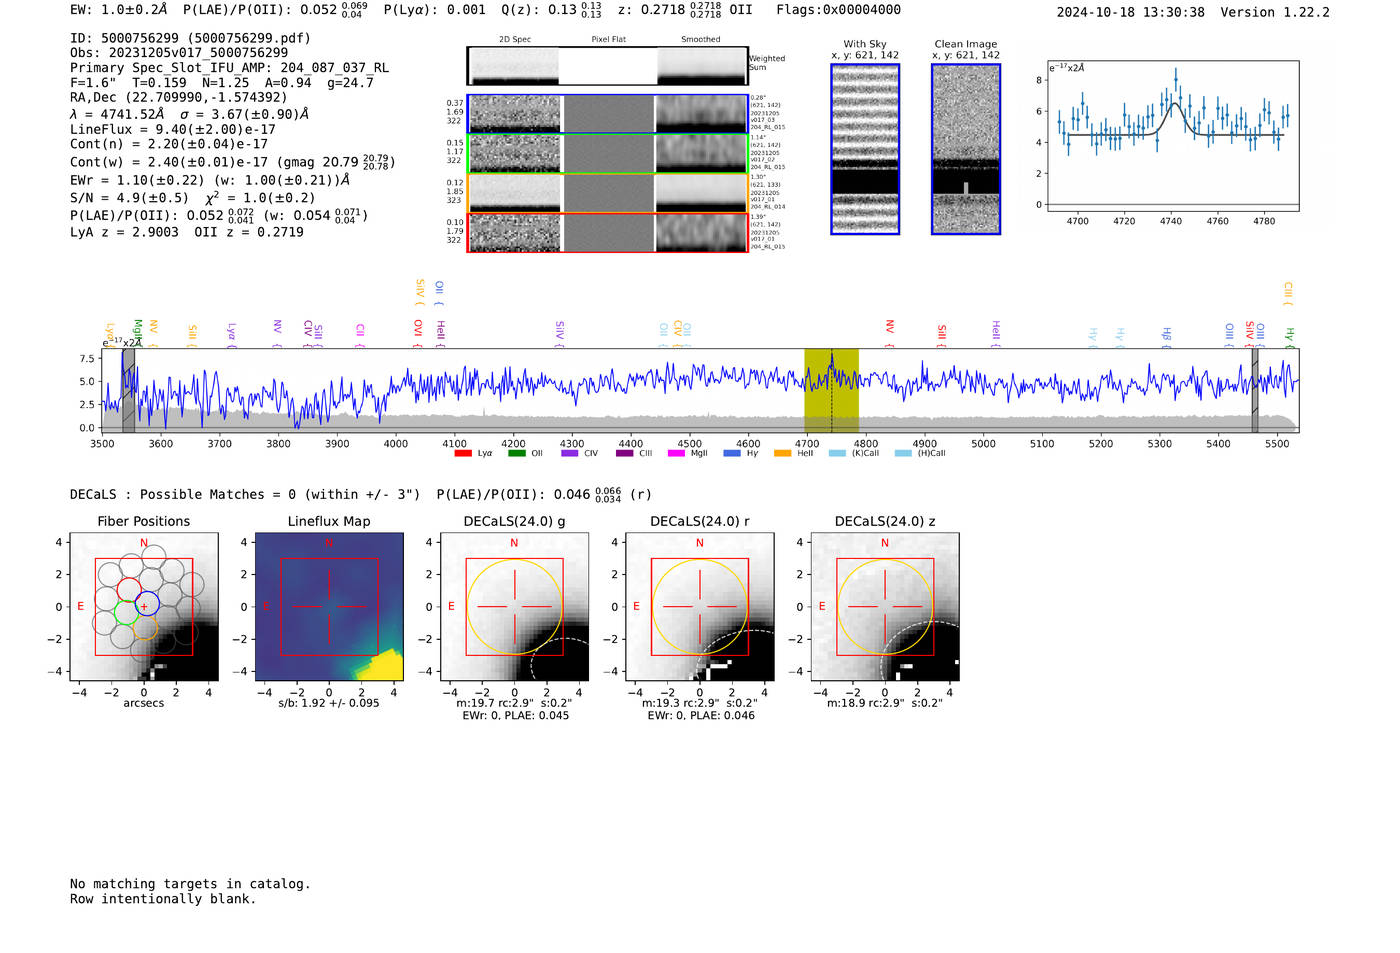Select the blue-bordered 2D spectrum row

[608, 114]
